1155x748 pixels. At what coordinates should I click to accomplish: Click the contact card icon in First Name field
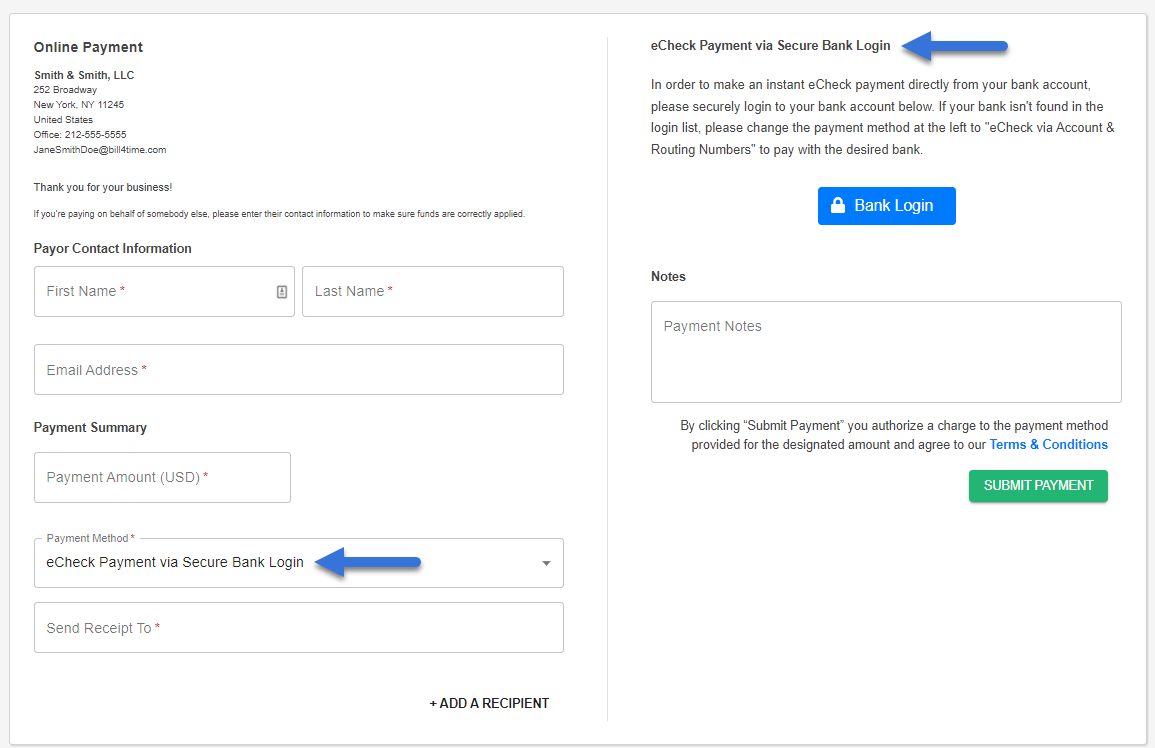(x=281, y=292)
